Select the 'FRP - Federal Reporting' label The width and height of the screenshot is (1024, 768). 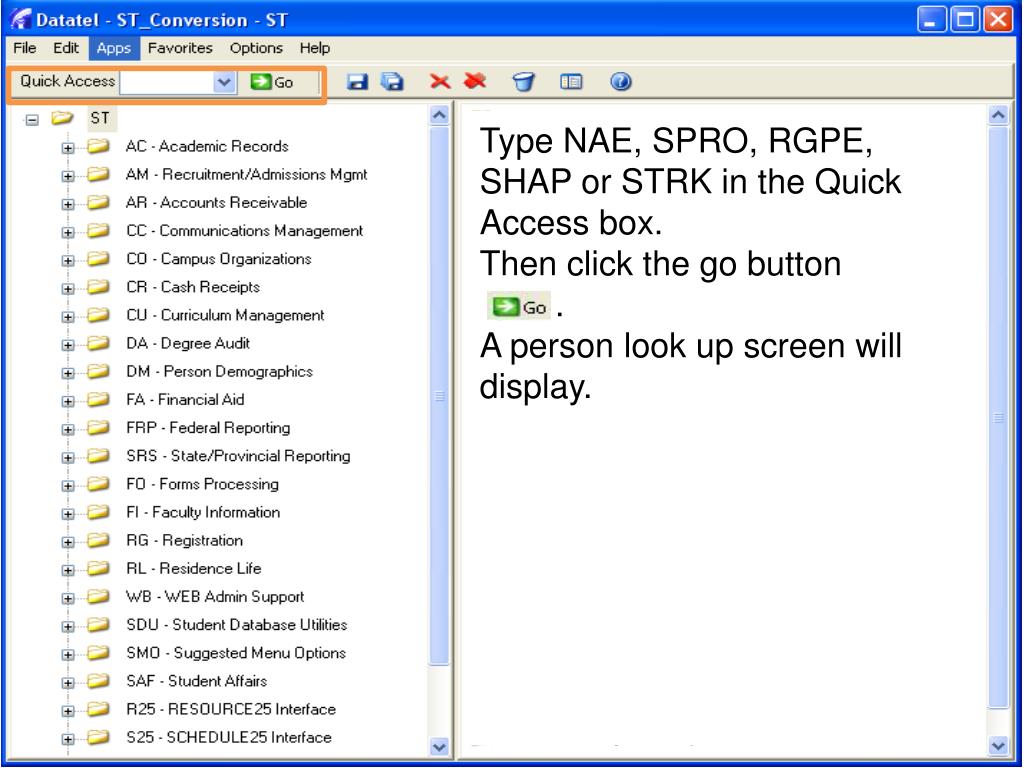click(208, 427)
